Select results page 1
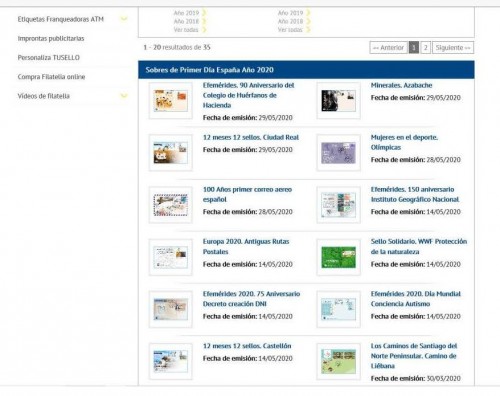 point(414,47)
